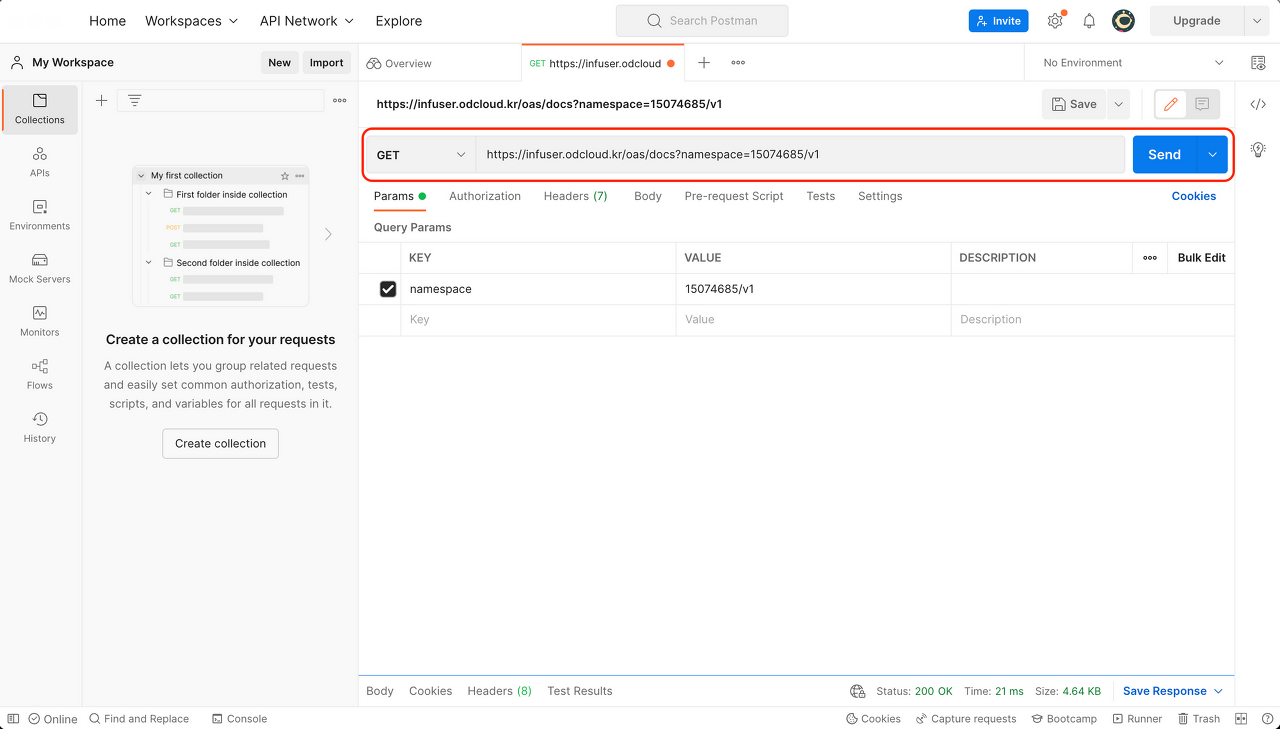Open the info lightbulb icon in the right sidebar
The height and width of the screenshot is (729, 1280).
1258,149
